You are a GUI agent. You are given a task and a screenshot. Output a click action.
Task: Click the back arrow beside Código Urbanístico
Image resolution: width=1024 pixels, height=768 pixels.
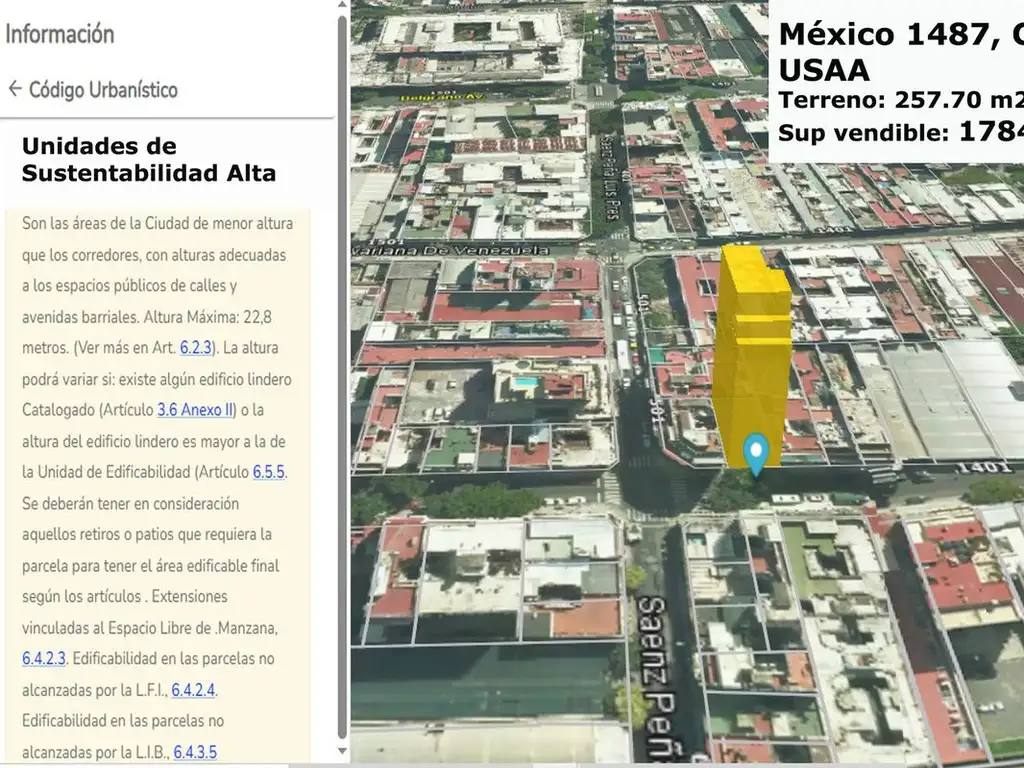(15, 89)
